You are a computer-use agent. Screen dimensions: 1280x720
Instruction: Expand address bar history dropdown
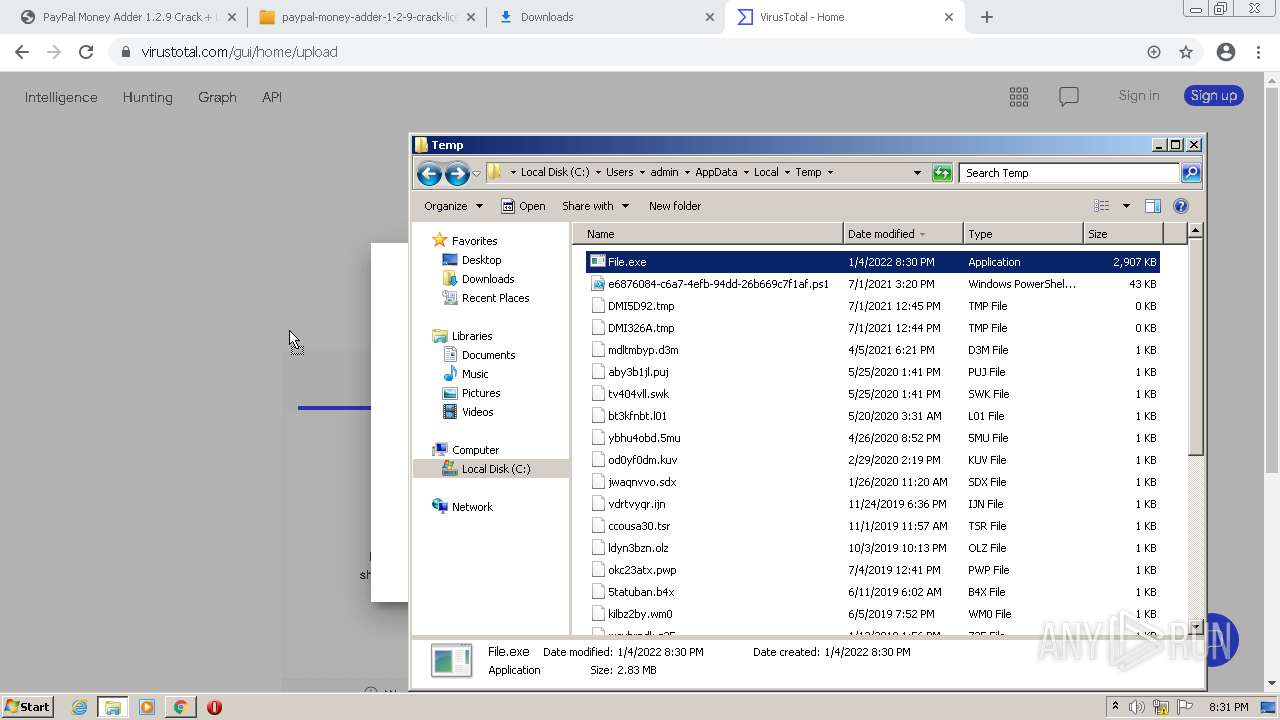pyautogui.click(x=917, y=173)
